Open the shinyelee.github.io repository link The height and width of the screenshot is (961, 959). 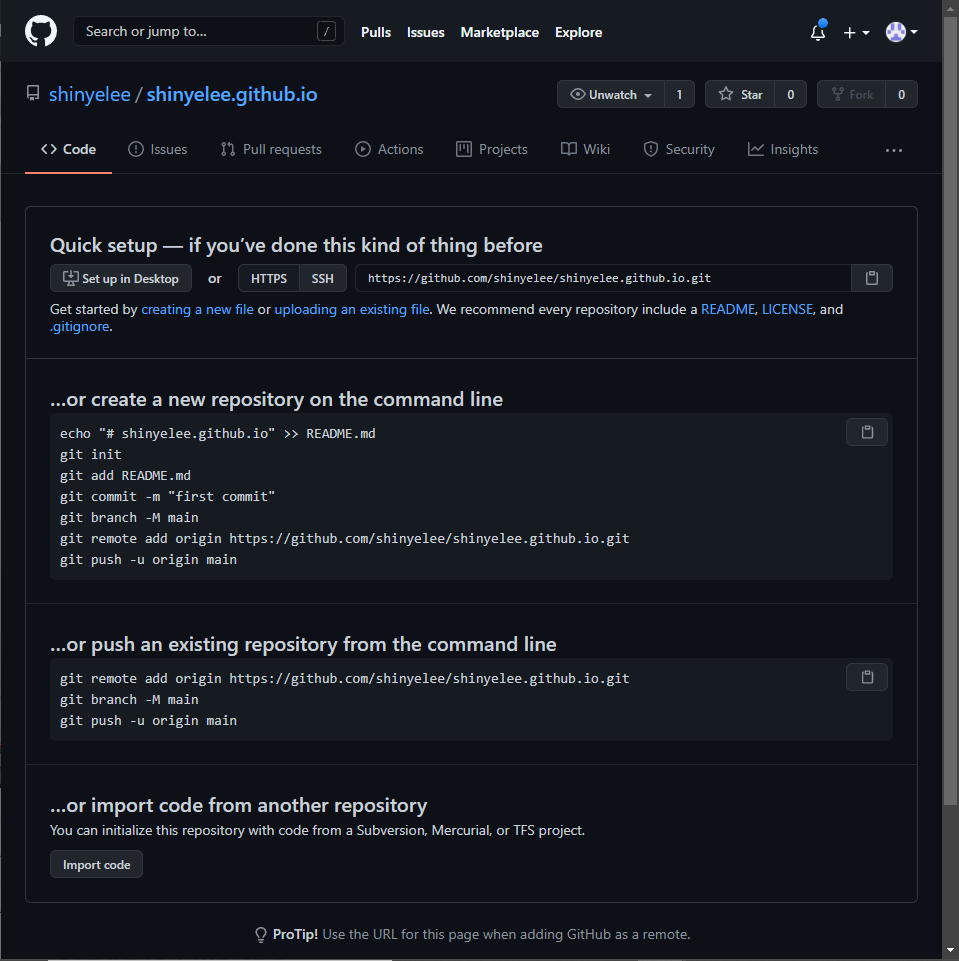coord(232,94)
